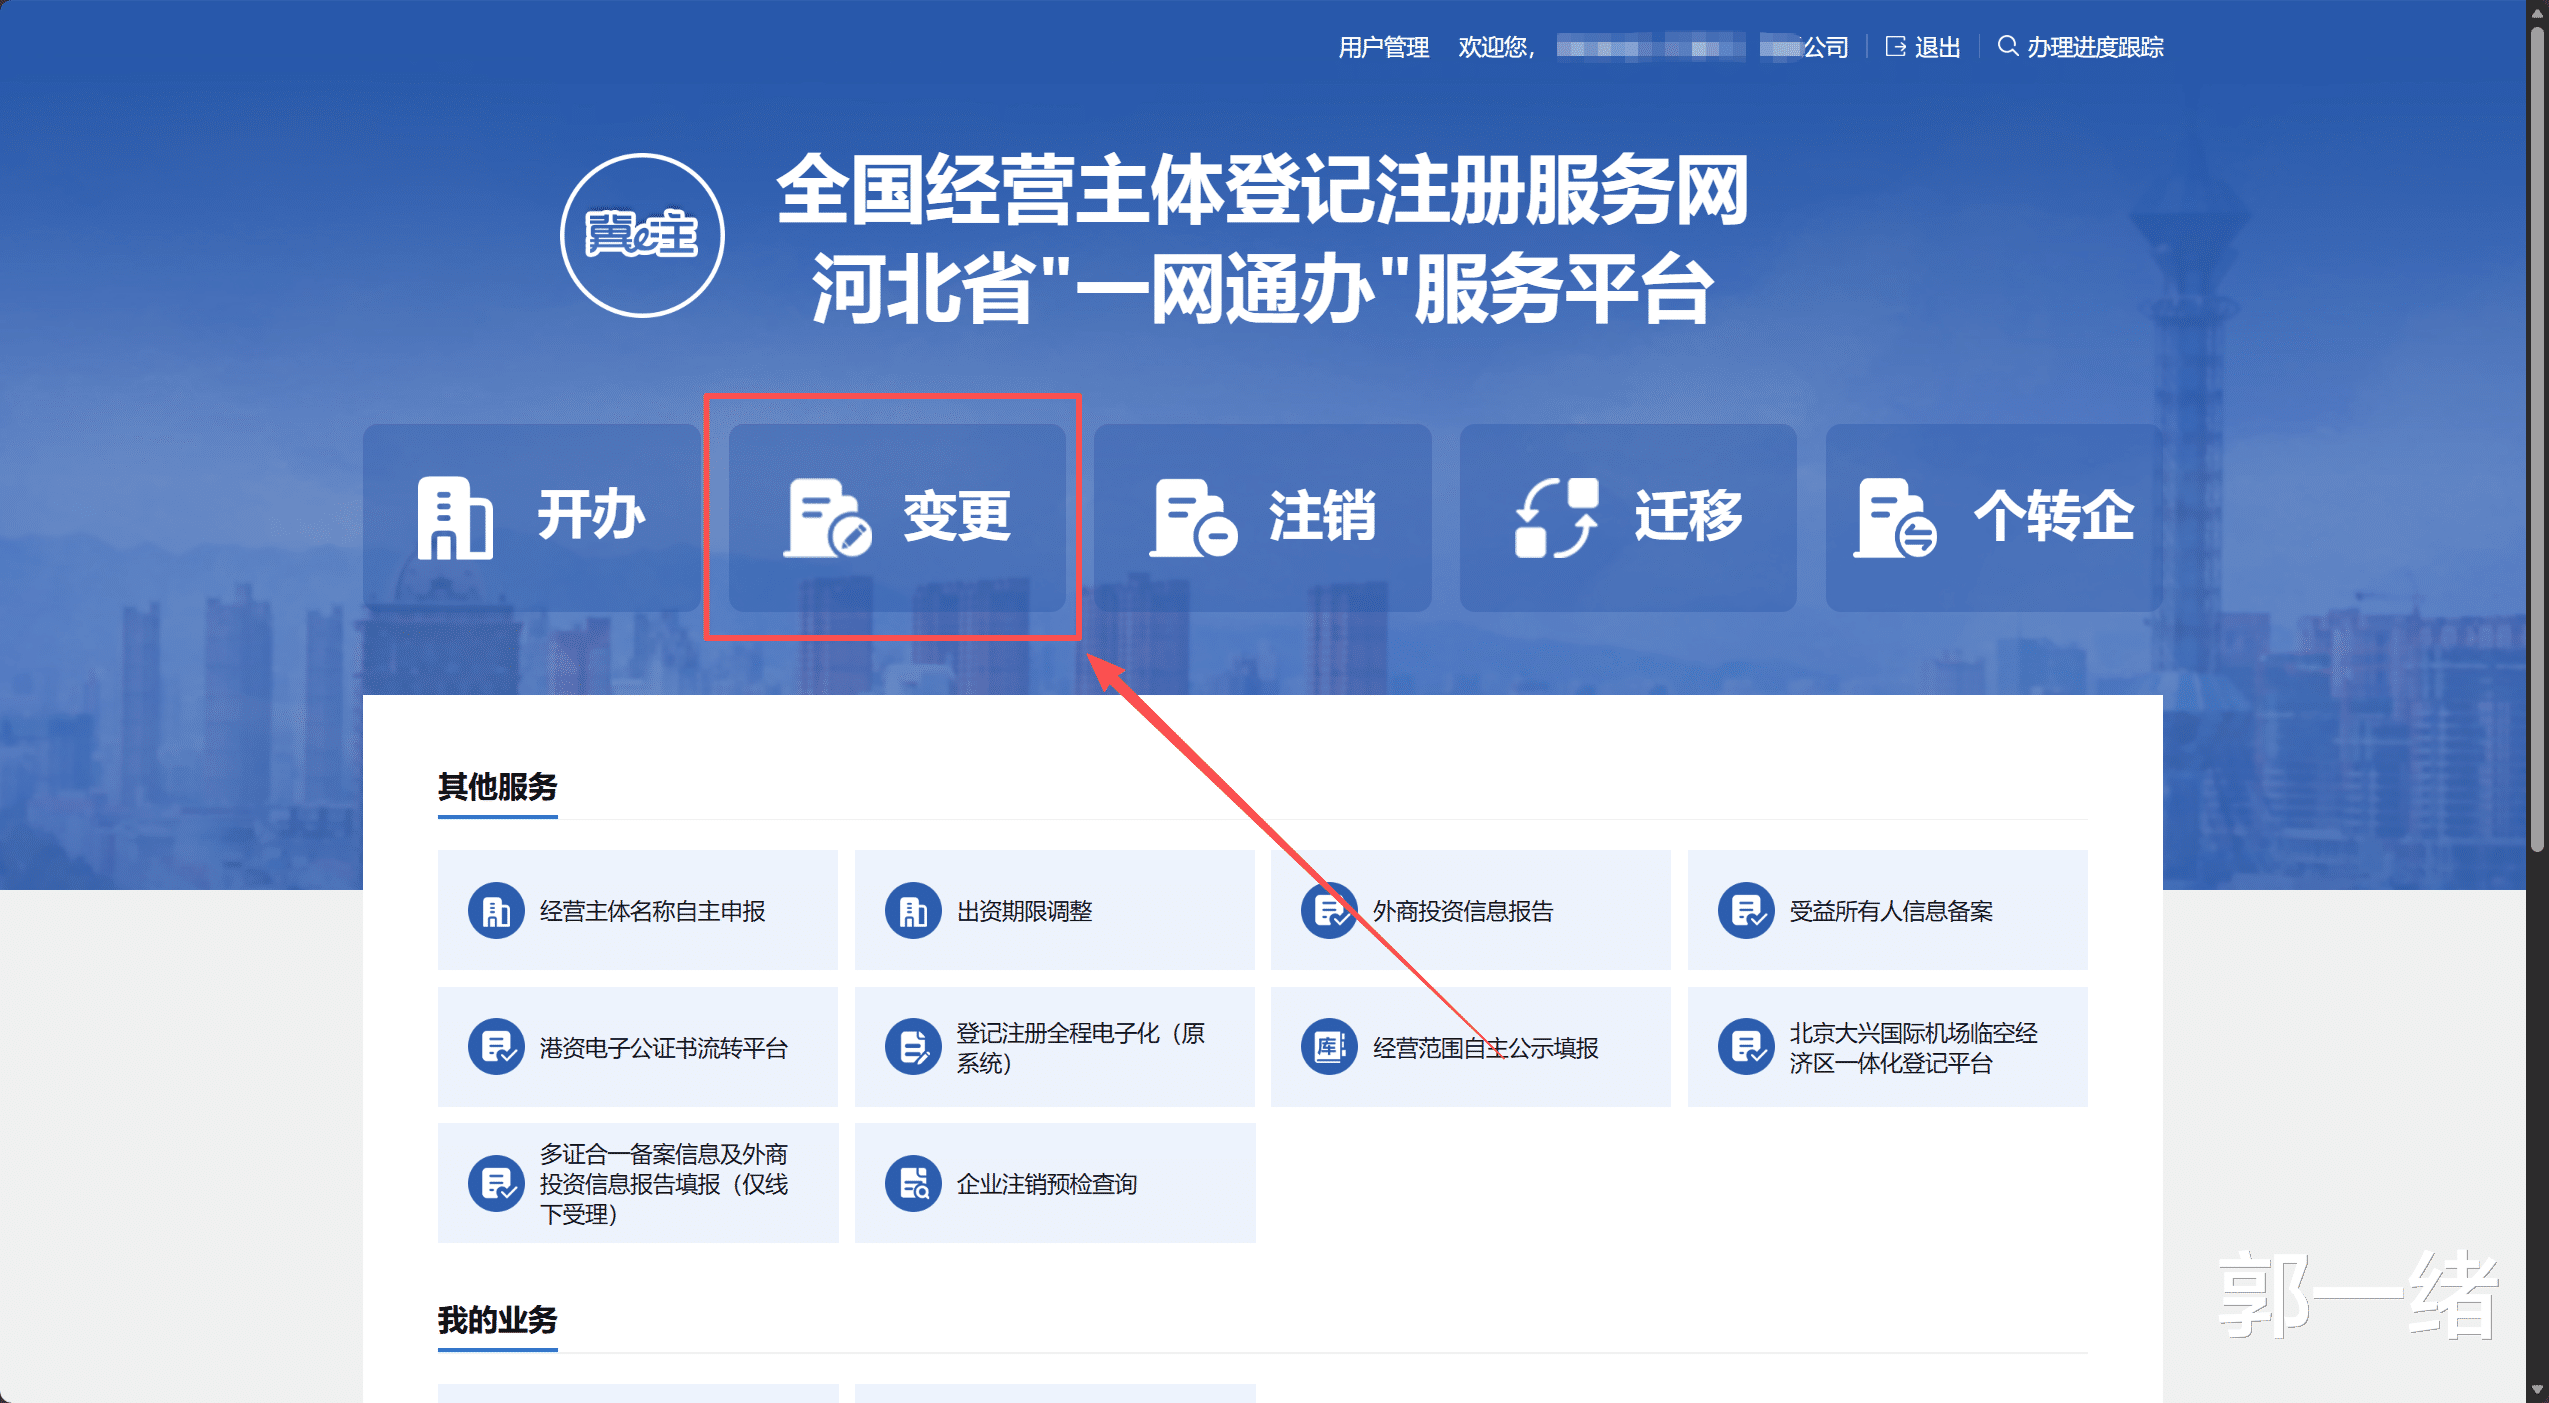The width and height of the screenshot is (2549, 1403).
Task: Click the 冀e注 round logo
Action: click(x=642, y=236)
